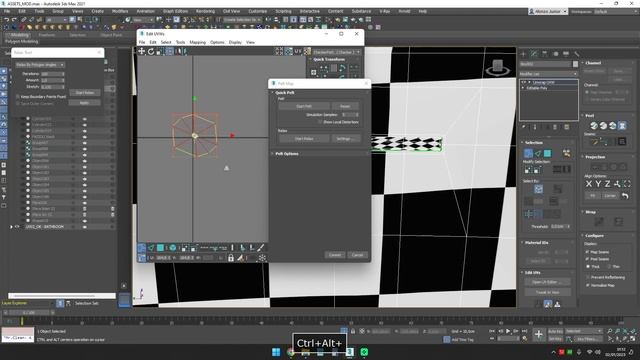Image resolution: width=640 pixels, height=360 pixels.
Task: Click the viewport navigation cube
Action: (497, 67)
